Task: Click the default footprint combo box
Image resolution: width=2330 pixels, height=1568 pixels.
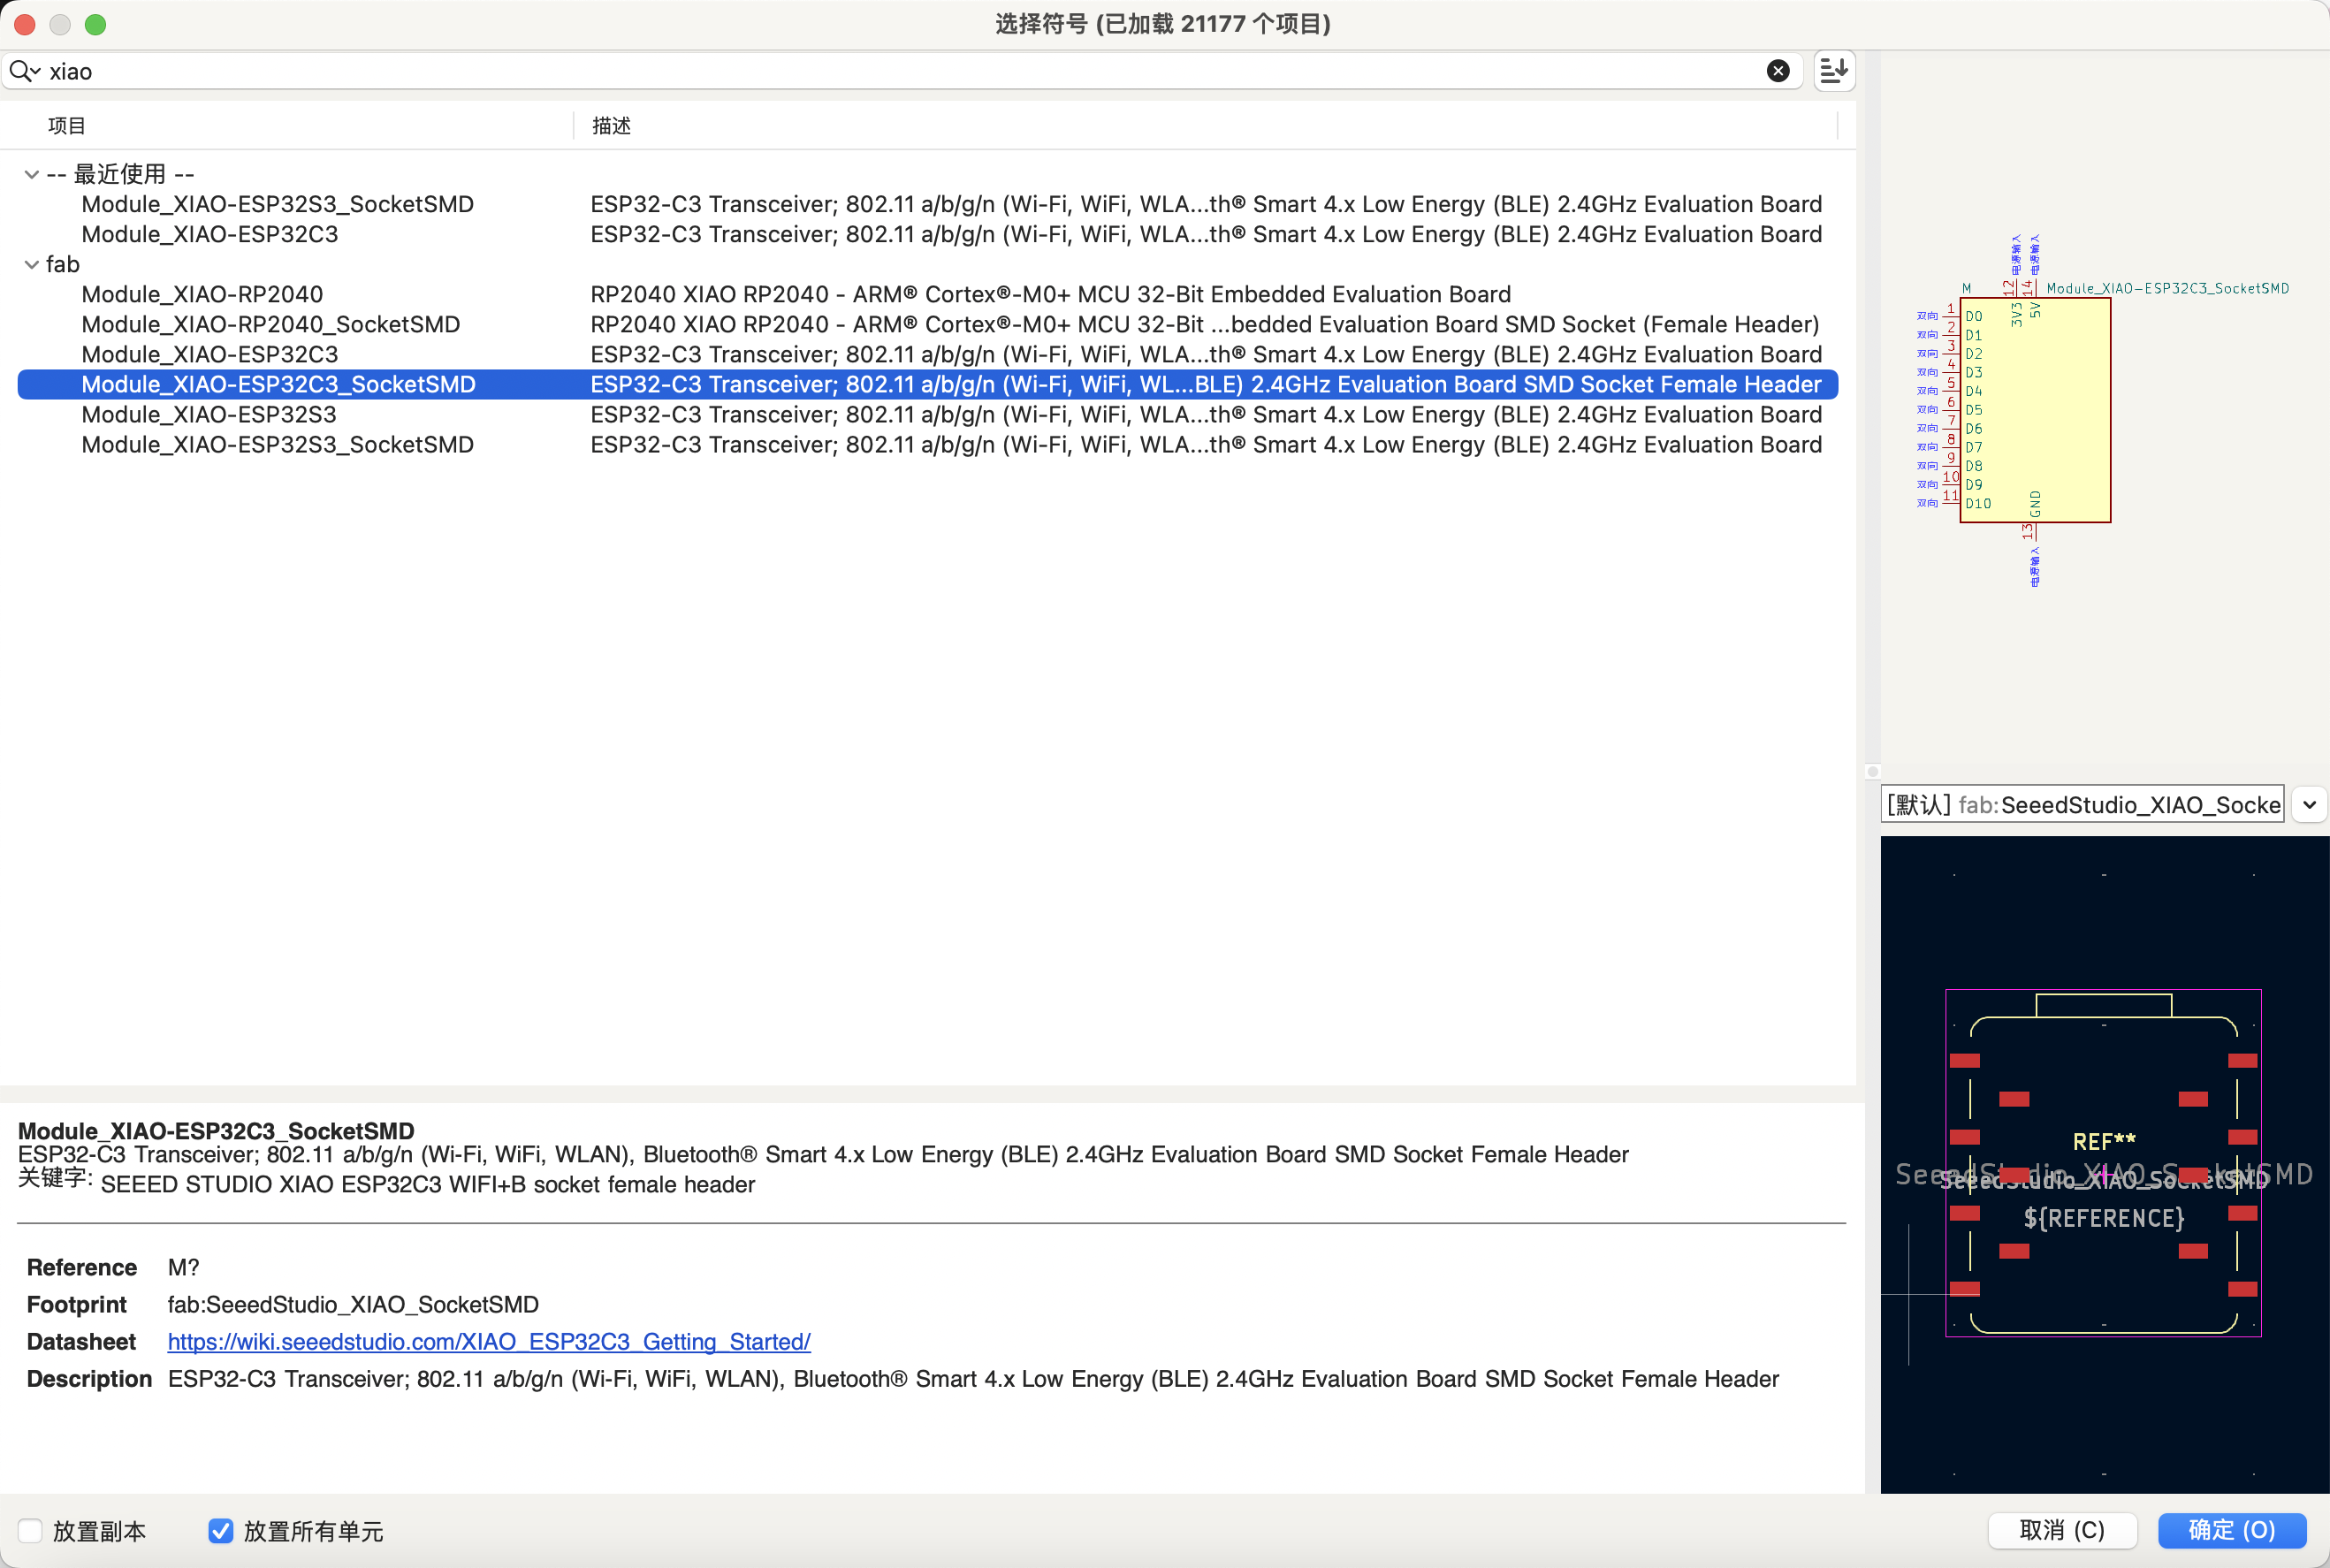Action: (2082, 804)
